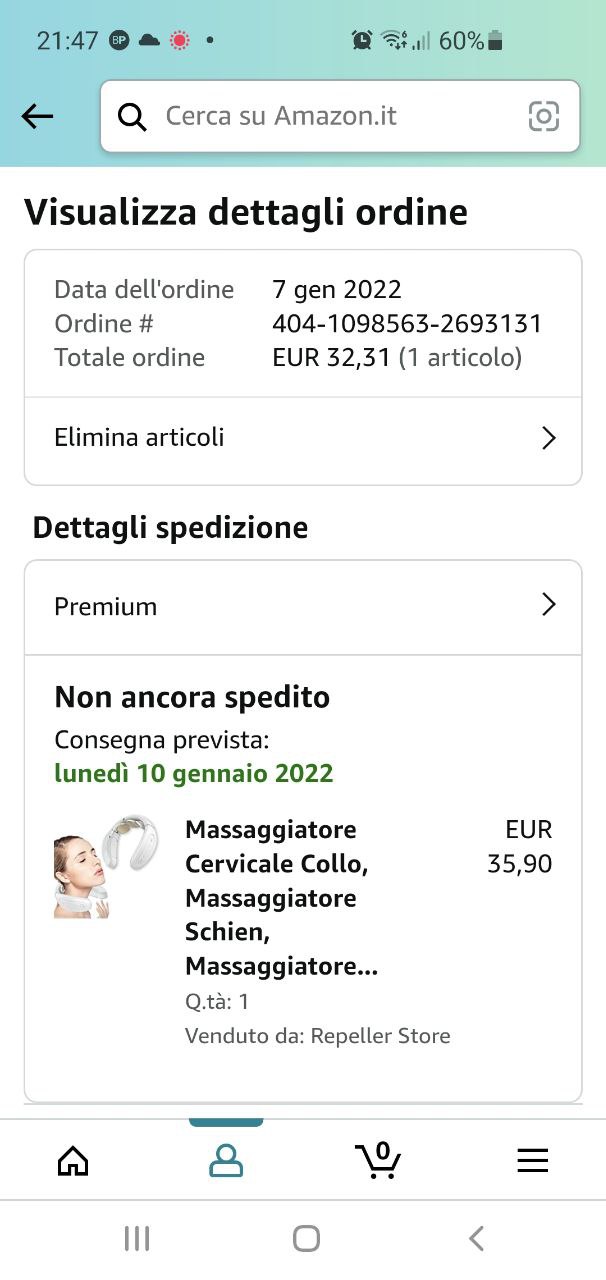Open the hamburger menu icon
Image resolution: width=606 pixels, height=1280 pixels.
click(532, 1160)
